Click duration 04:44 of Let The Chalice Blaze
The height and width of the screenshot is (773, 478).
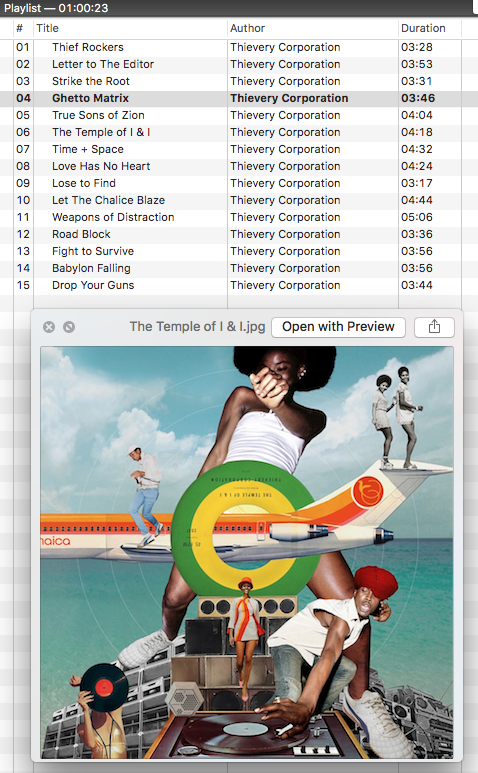pos(417,200)
